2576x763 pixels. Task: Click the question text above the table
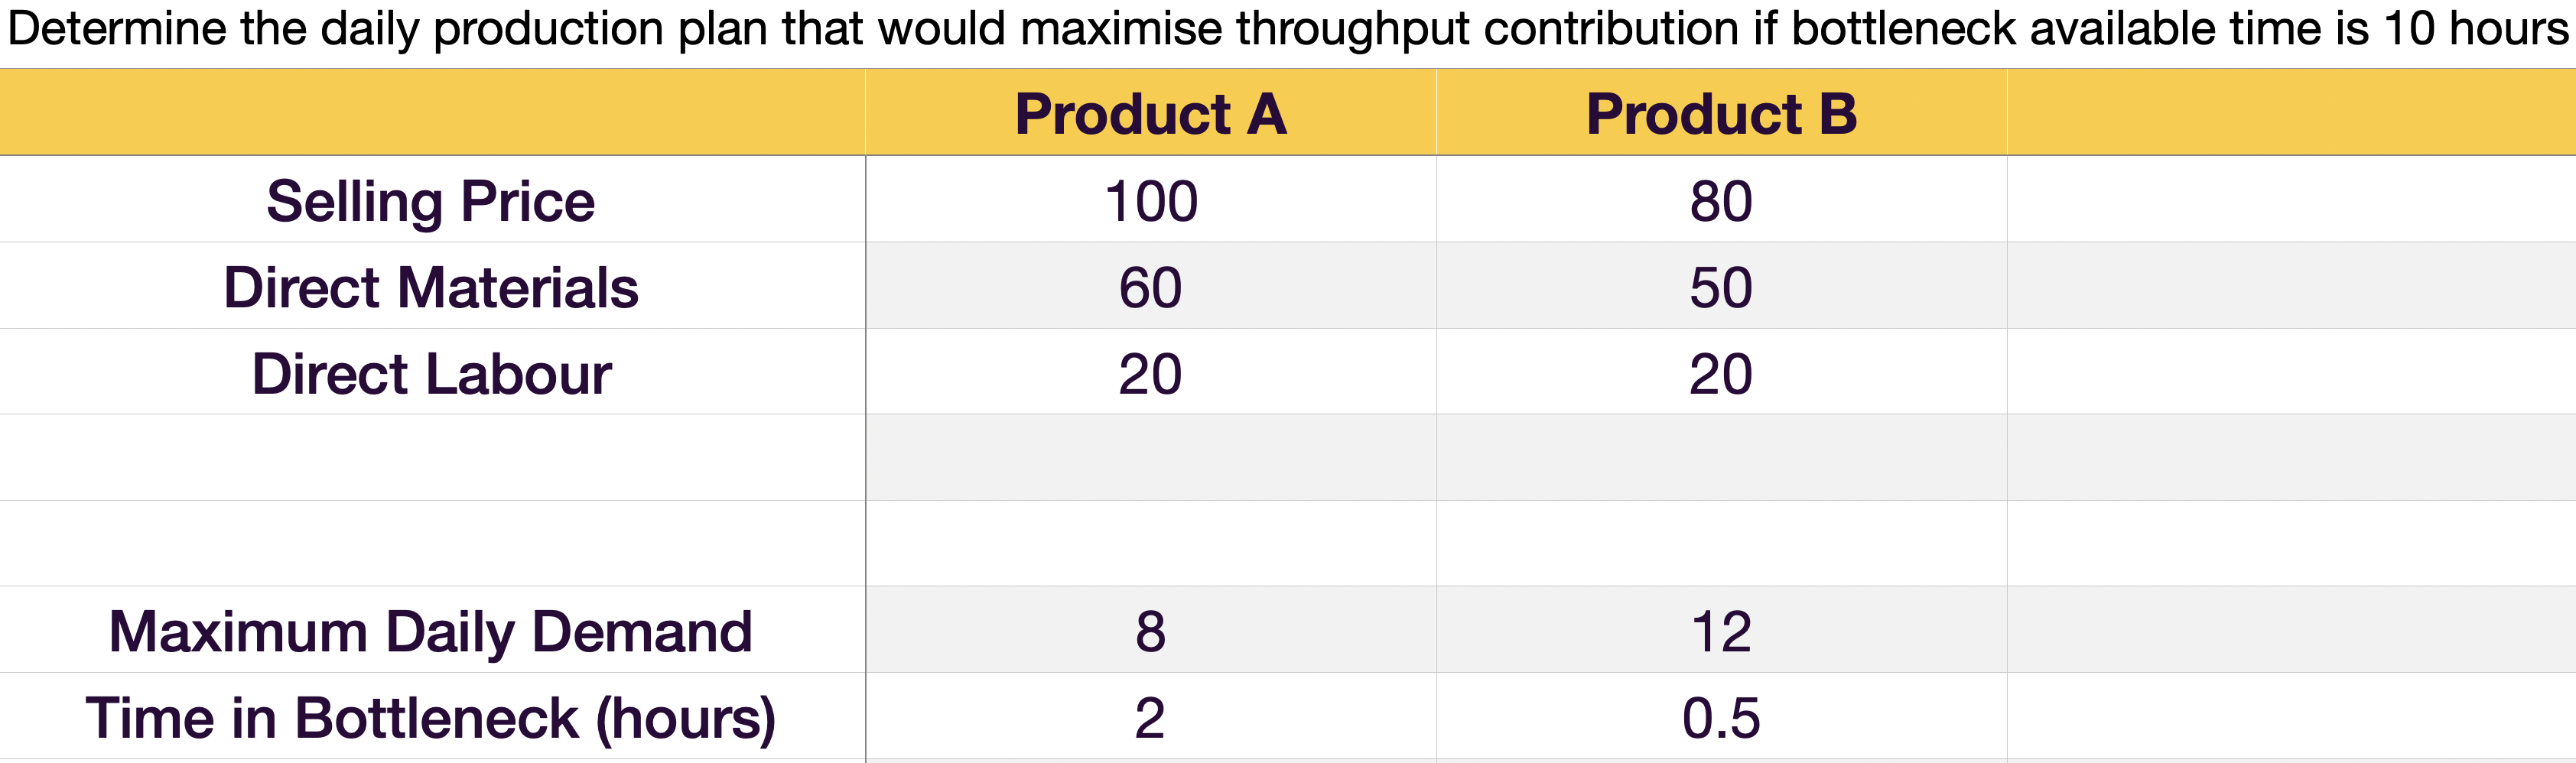[1286, 28]
